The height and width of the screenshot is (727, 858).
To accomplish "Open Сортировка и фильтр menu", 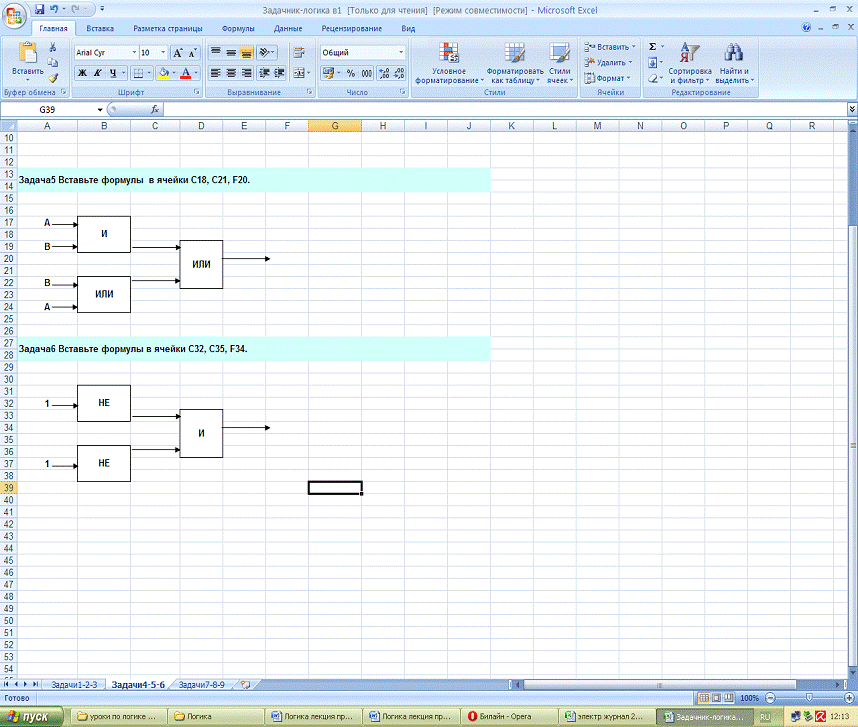I will click(689, 63).
